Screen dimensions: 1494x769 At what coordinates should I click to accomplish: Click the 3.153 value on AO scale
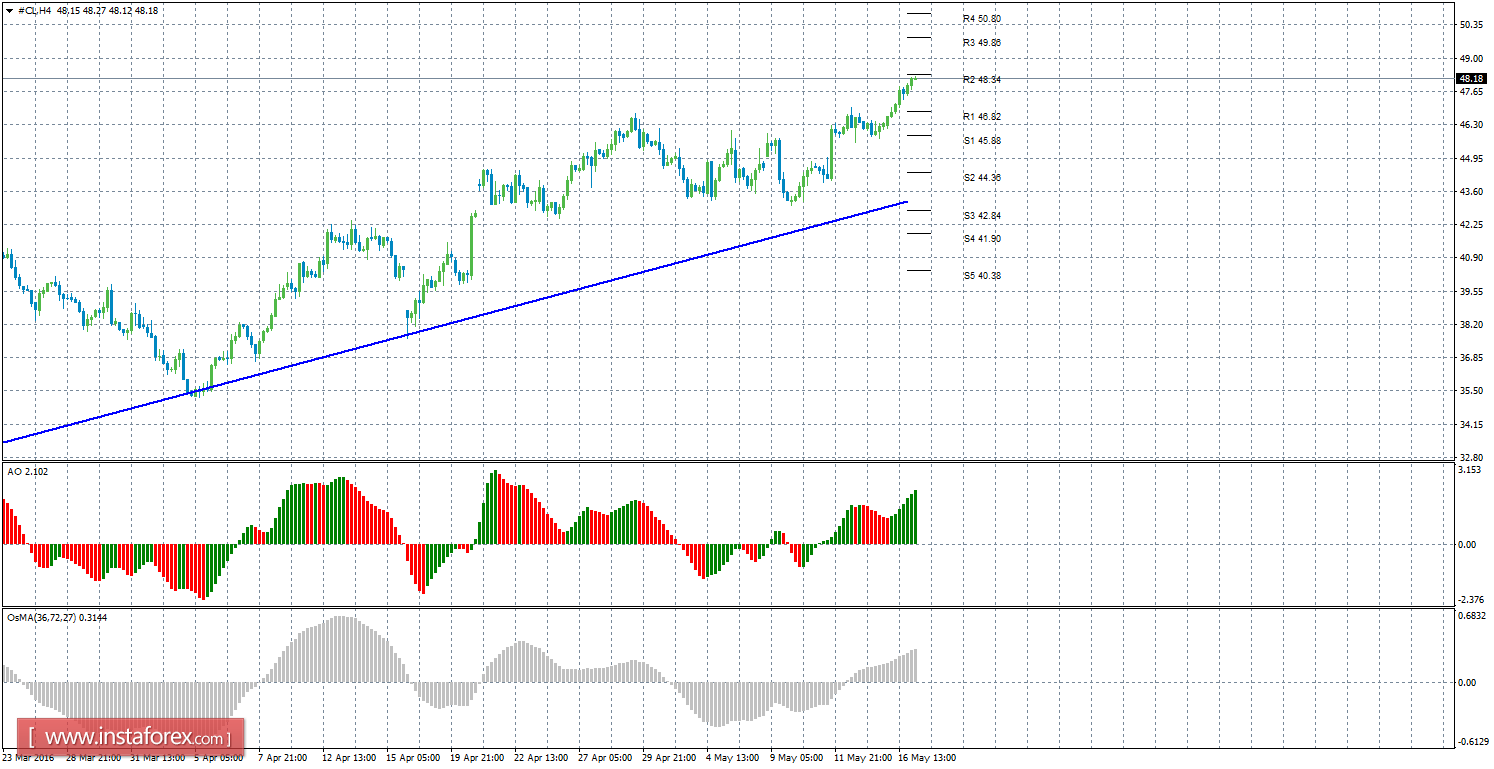click(x=1469, y=469)
